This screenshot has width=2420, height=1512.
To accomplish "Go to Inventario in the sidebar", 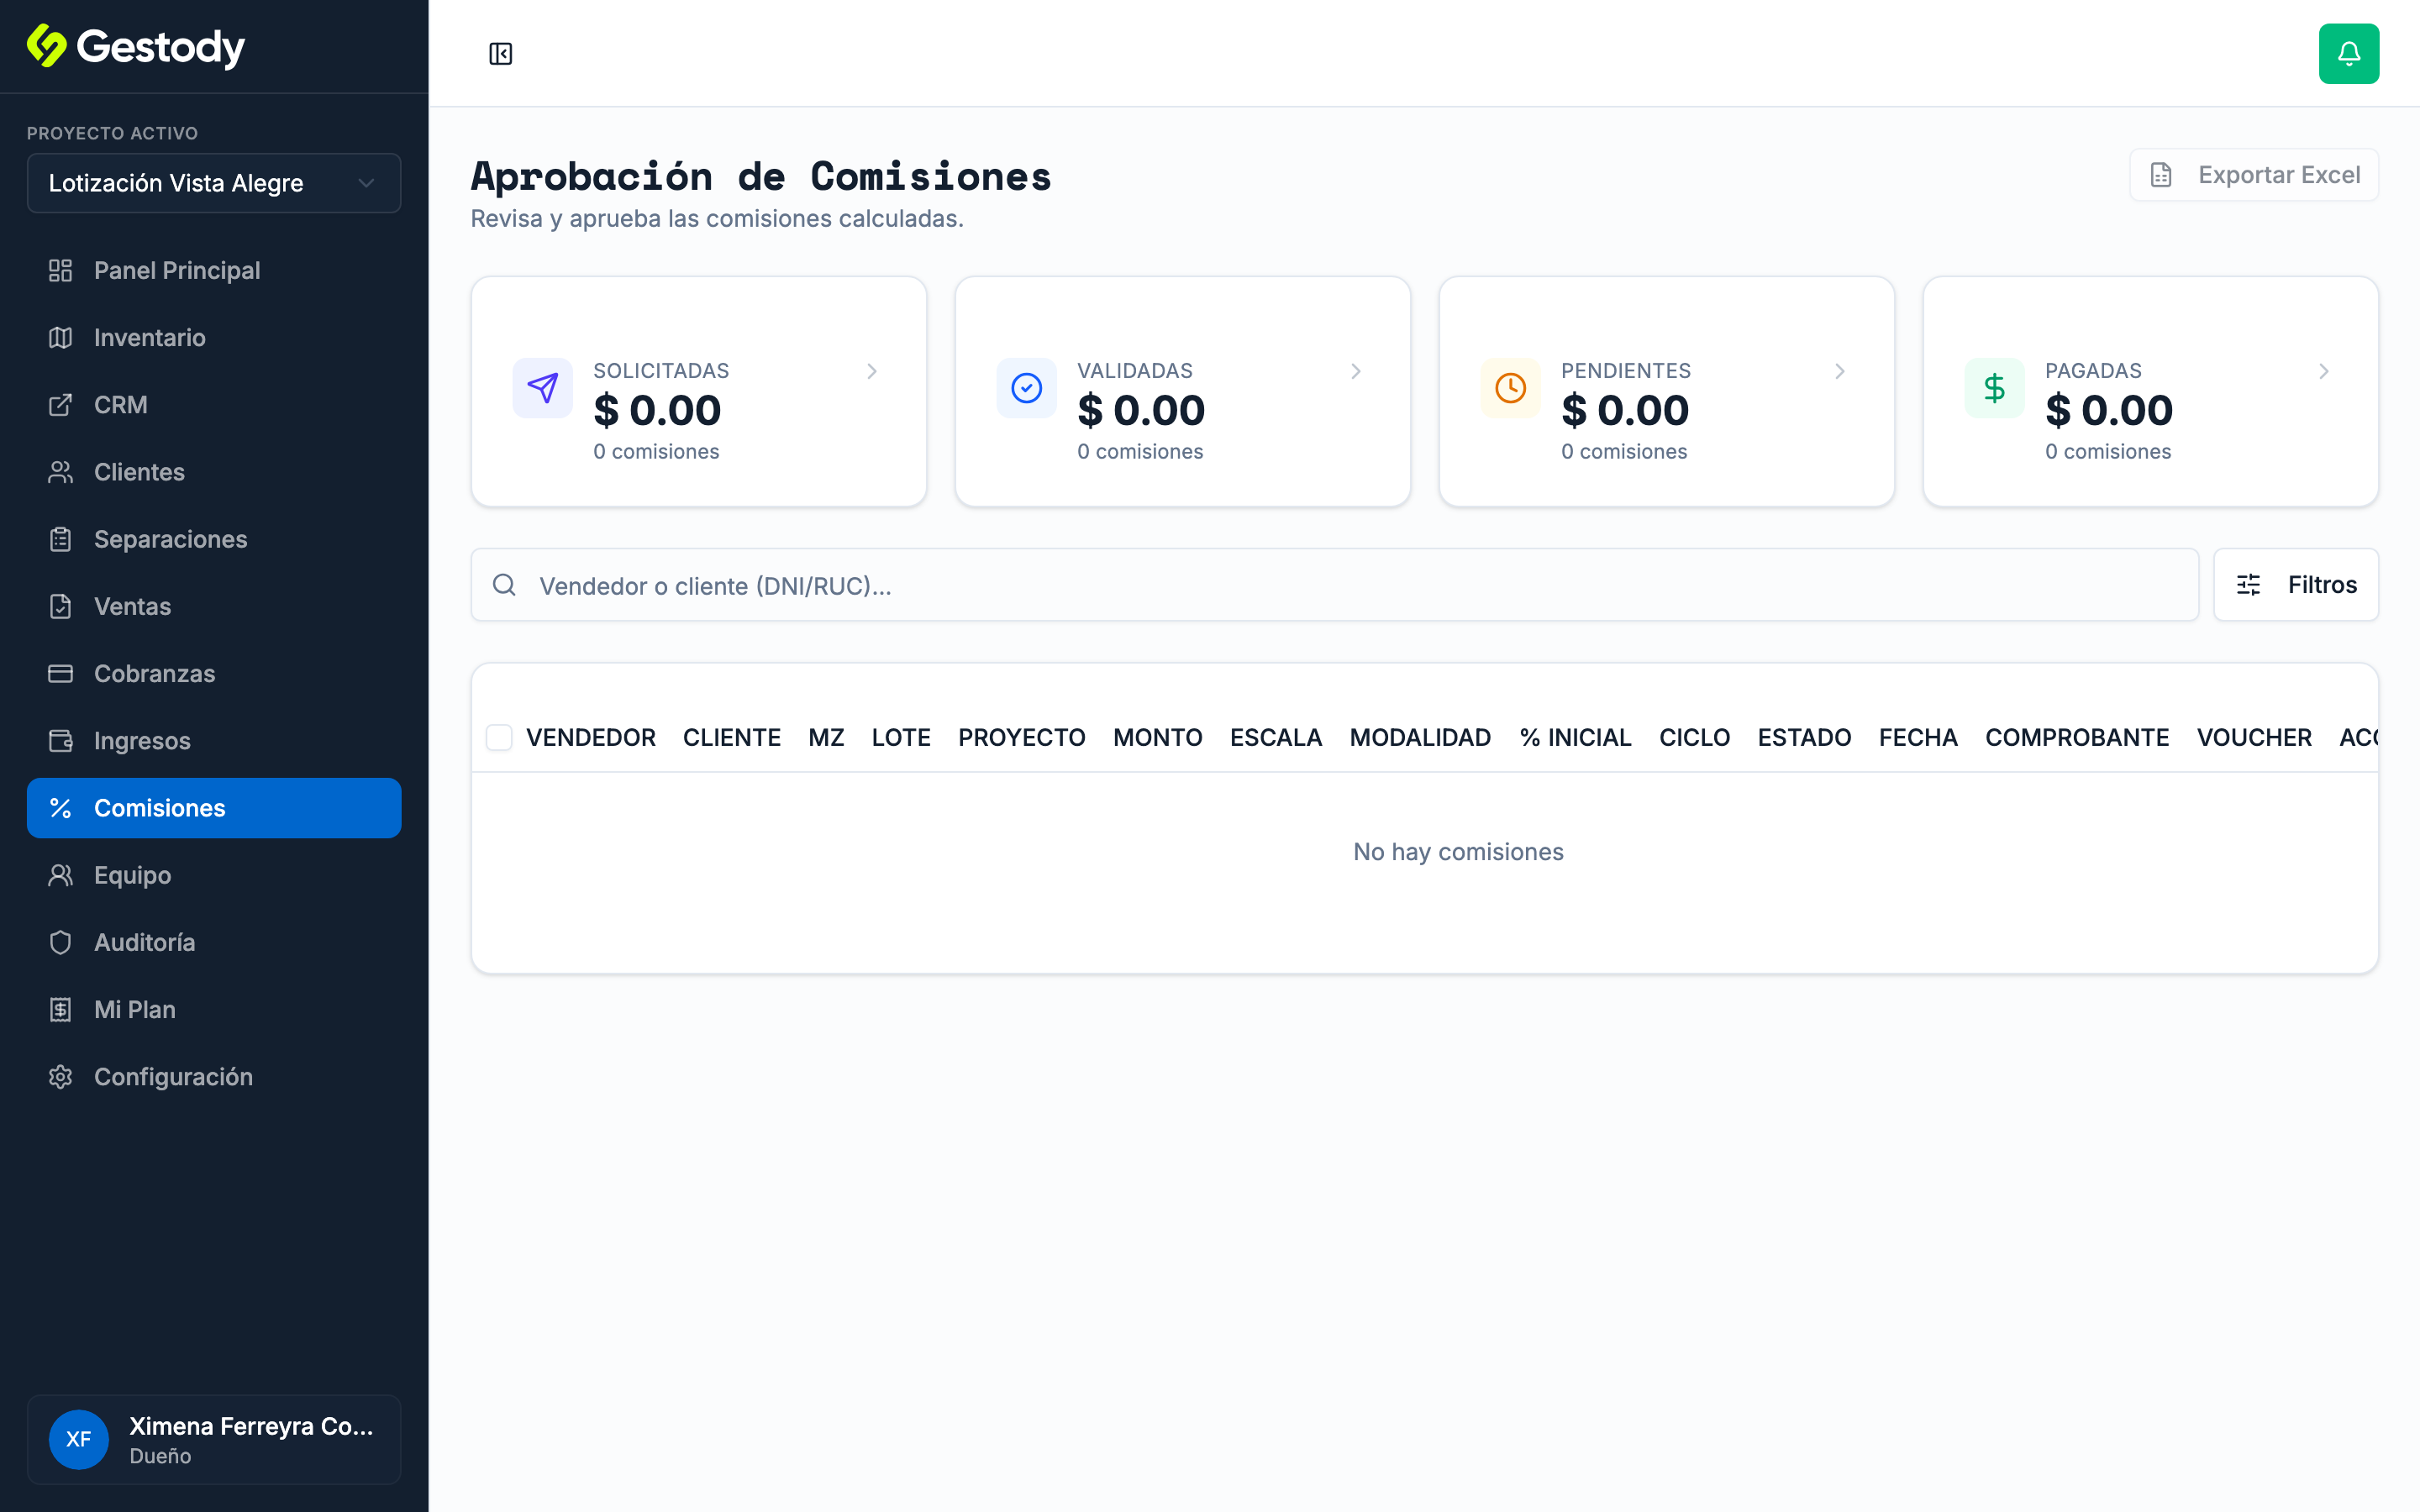I will click(x=214, y=338).
